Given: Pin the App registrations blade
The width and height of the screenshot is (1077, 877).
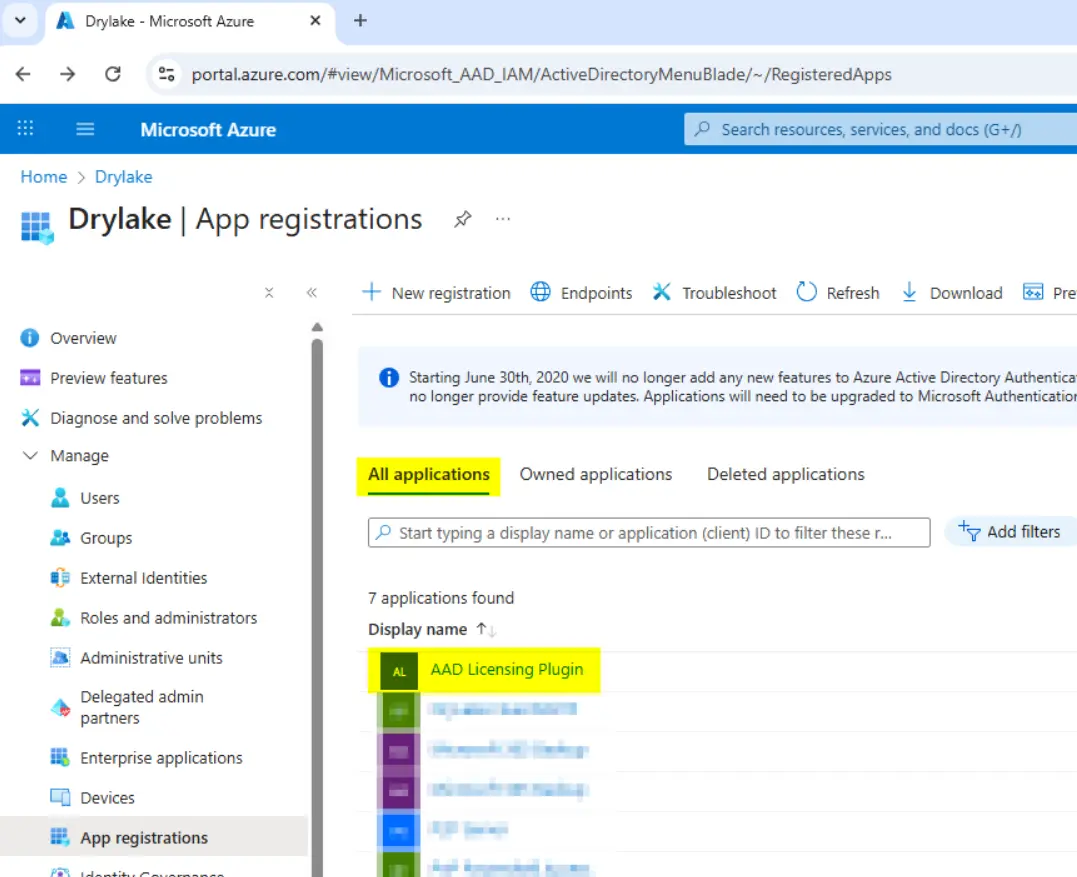Looking at the screenshot, I should [462, 220].
